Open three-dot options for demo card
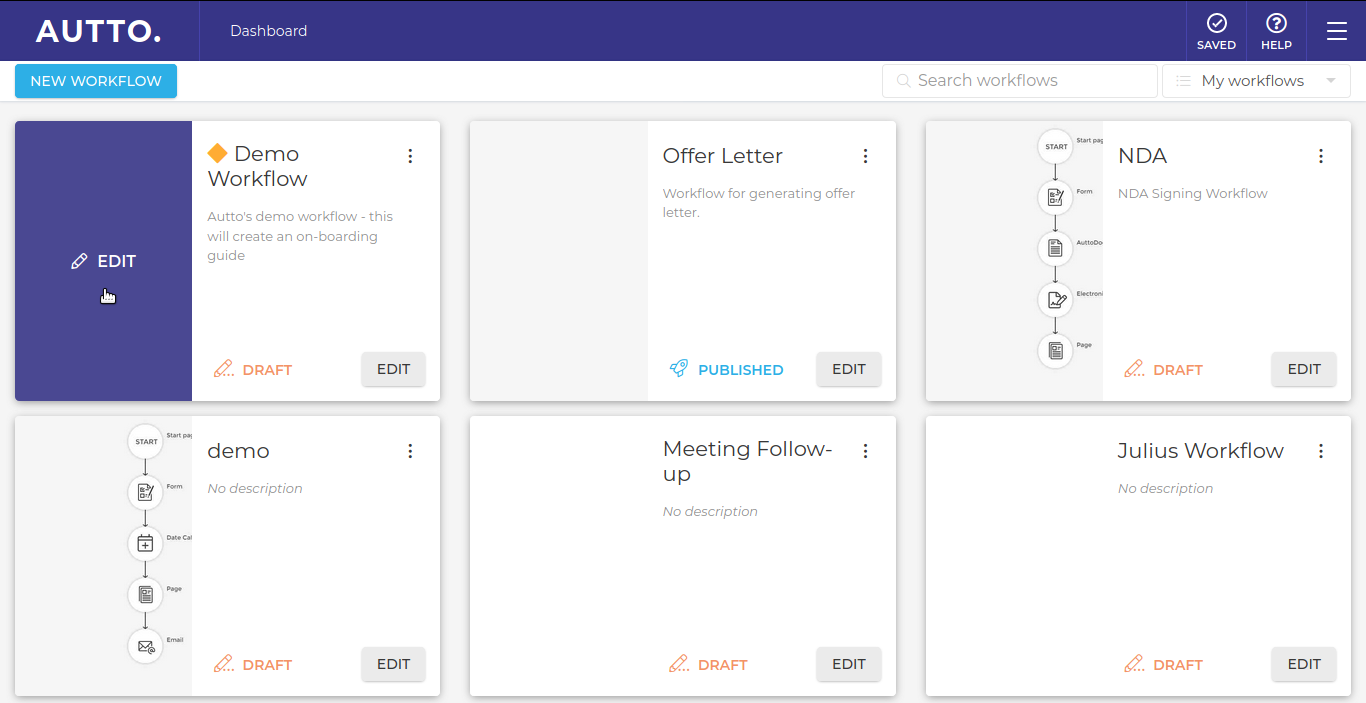Screen dimensions: 1366x703 coord(410,451)
